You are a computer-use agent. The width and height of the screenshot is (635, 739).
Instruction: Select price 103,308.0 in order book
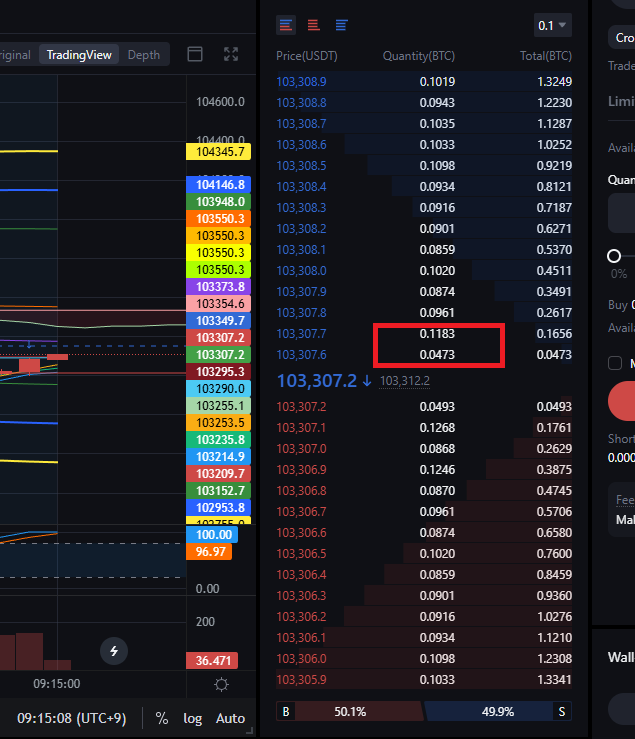(301, 271)
